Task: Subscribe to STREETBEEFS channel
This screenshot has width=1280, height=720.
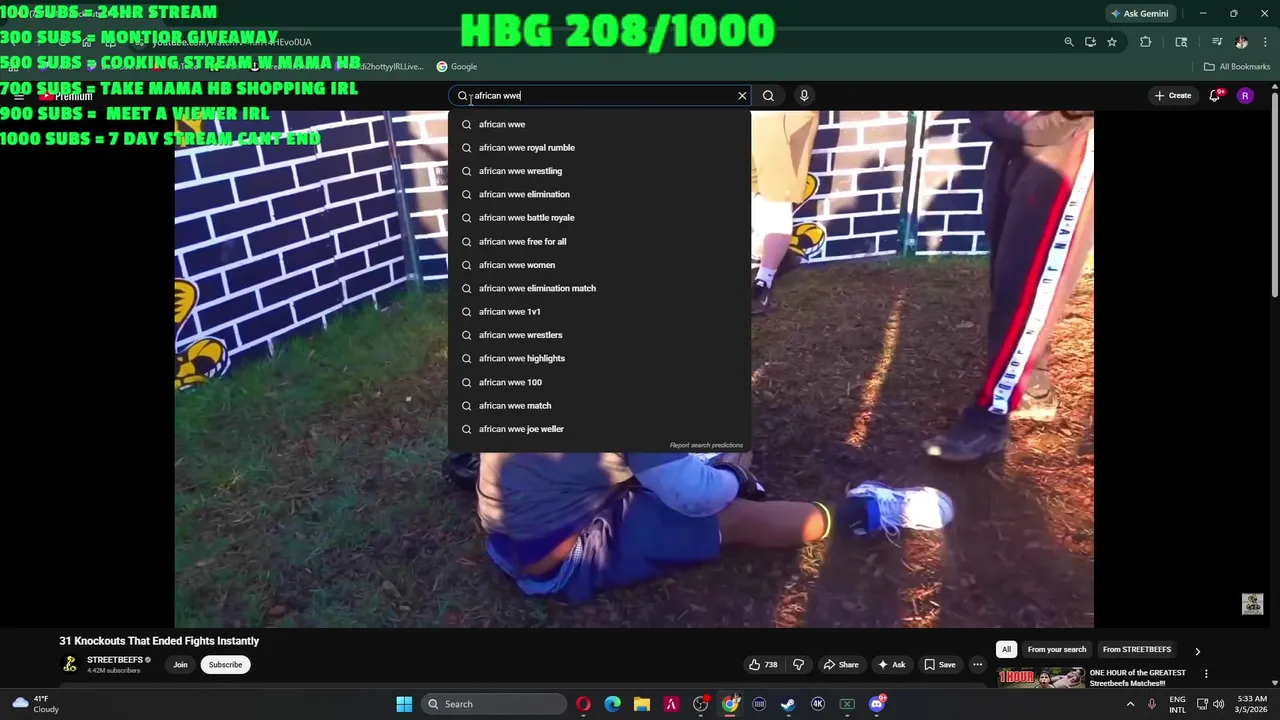Action: coord(225,665)
